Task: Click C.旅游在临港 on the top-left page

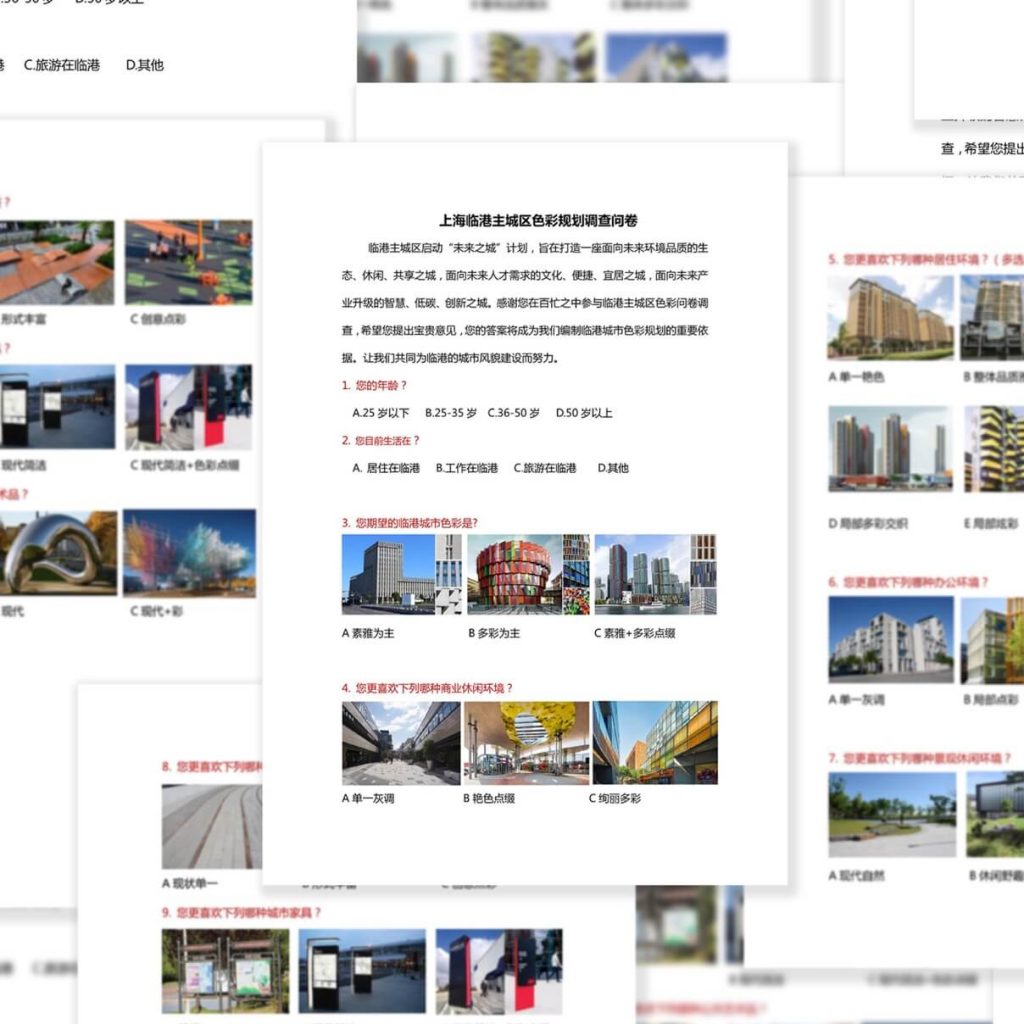Action: [62, 65]
